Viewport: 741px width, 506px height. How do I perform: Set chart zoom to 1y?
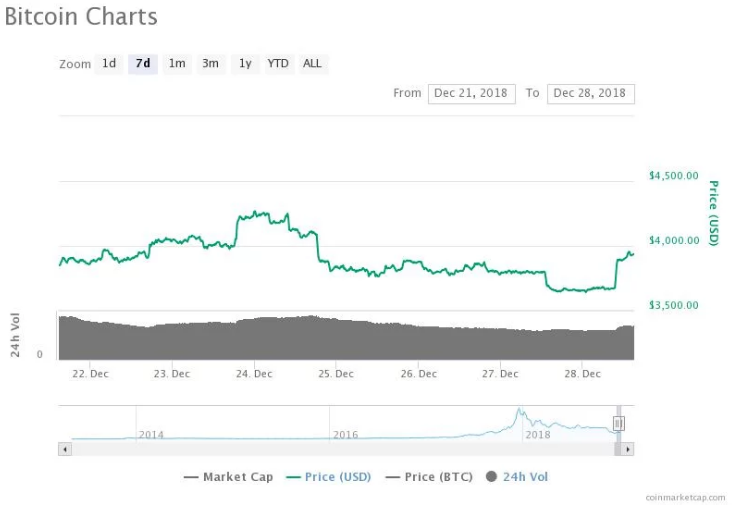click(x=245, y=64)
